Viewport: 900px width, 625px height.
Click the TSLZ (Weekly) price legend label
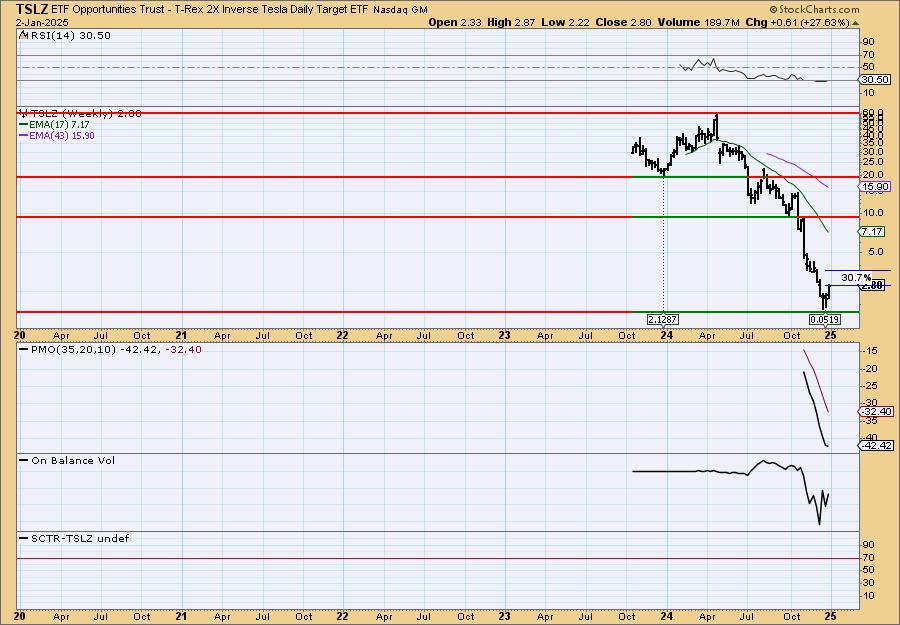click(86, 114)
